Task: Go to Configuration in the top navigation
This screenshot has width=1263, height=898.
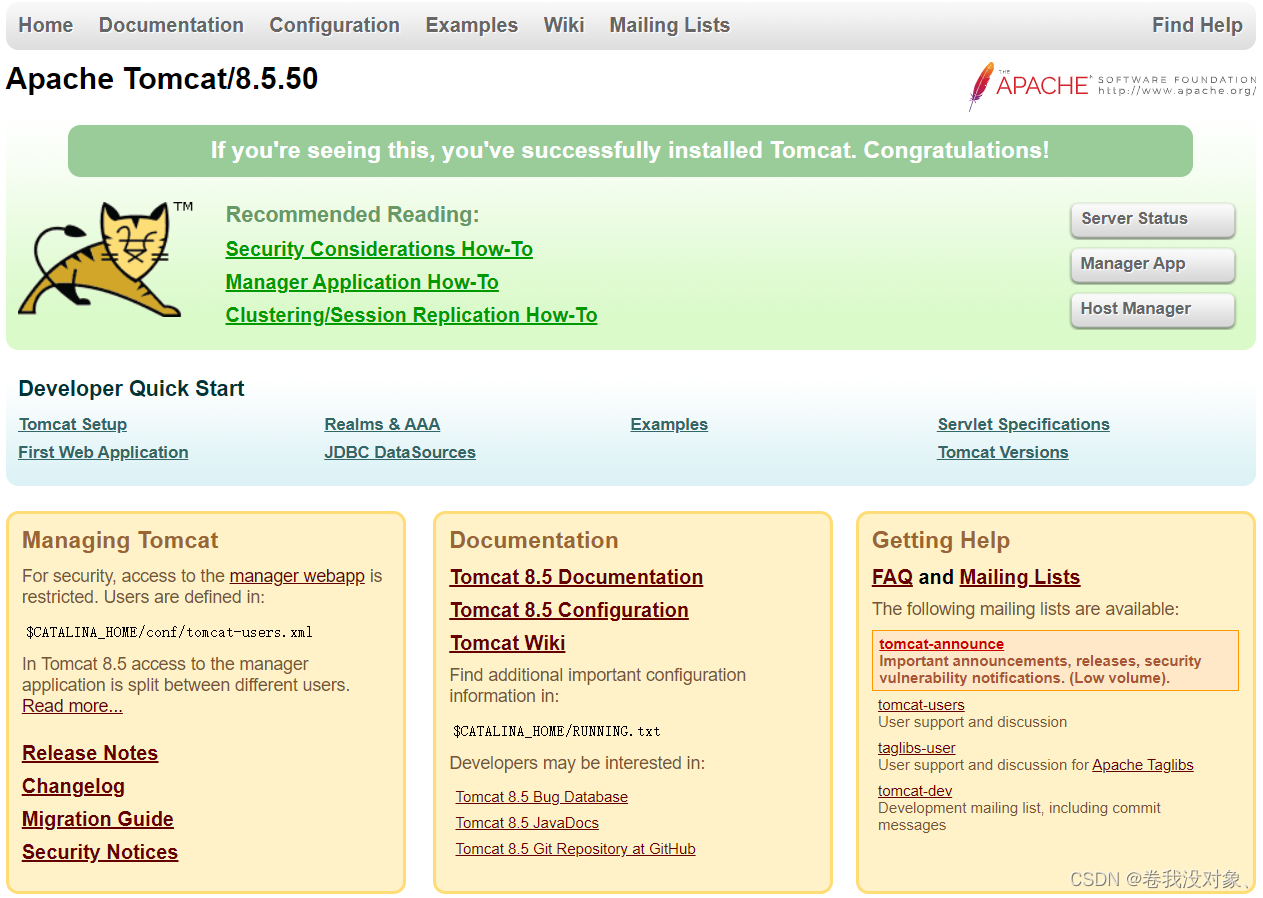Action: pos(334,25)
